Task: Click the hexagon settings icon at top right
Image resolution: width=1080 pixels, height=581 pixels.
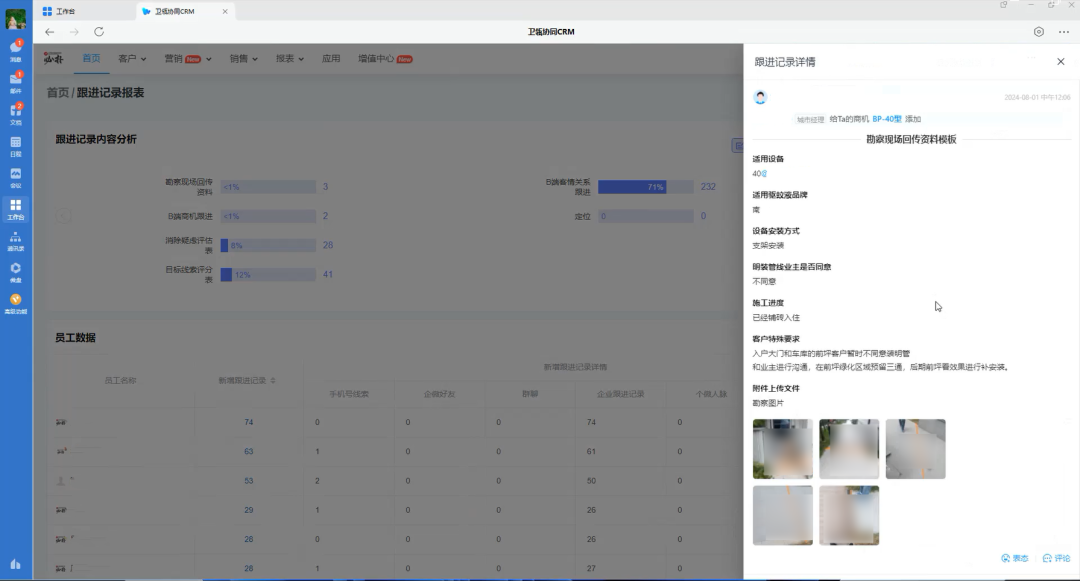Action: pos(1039,32)
